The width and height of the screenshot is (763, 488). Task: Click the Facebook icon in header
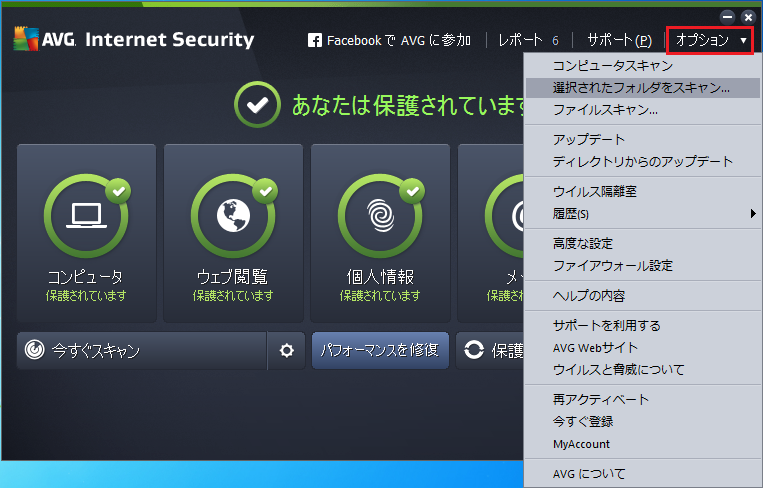click(x=315, y=40)
